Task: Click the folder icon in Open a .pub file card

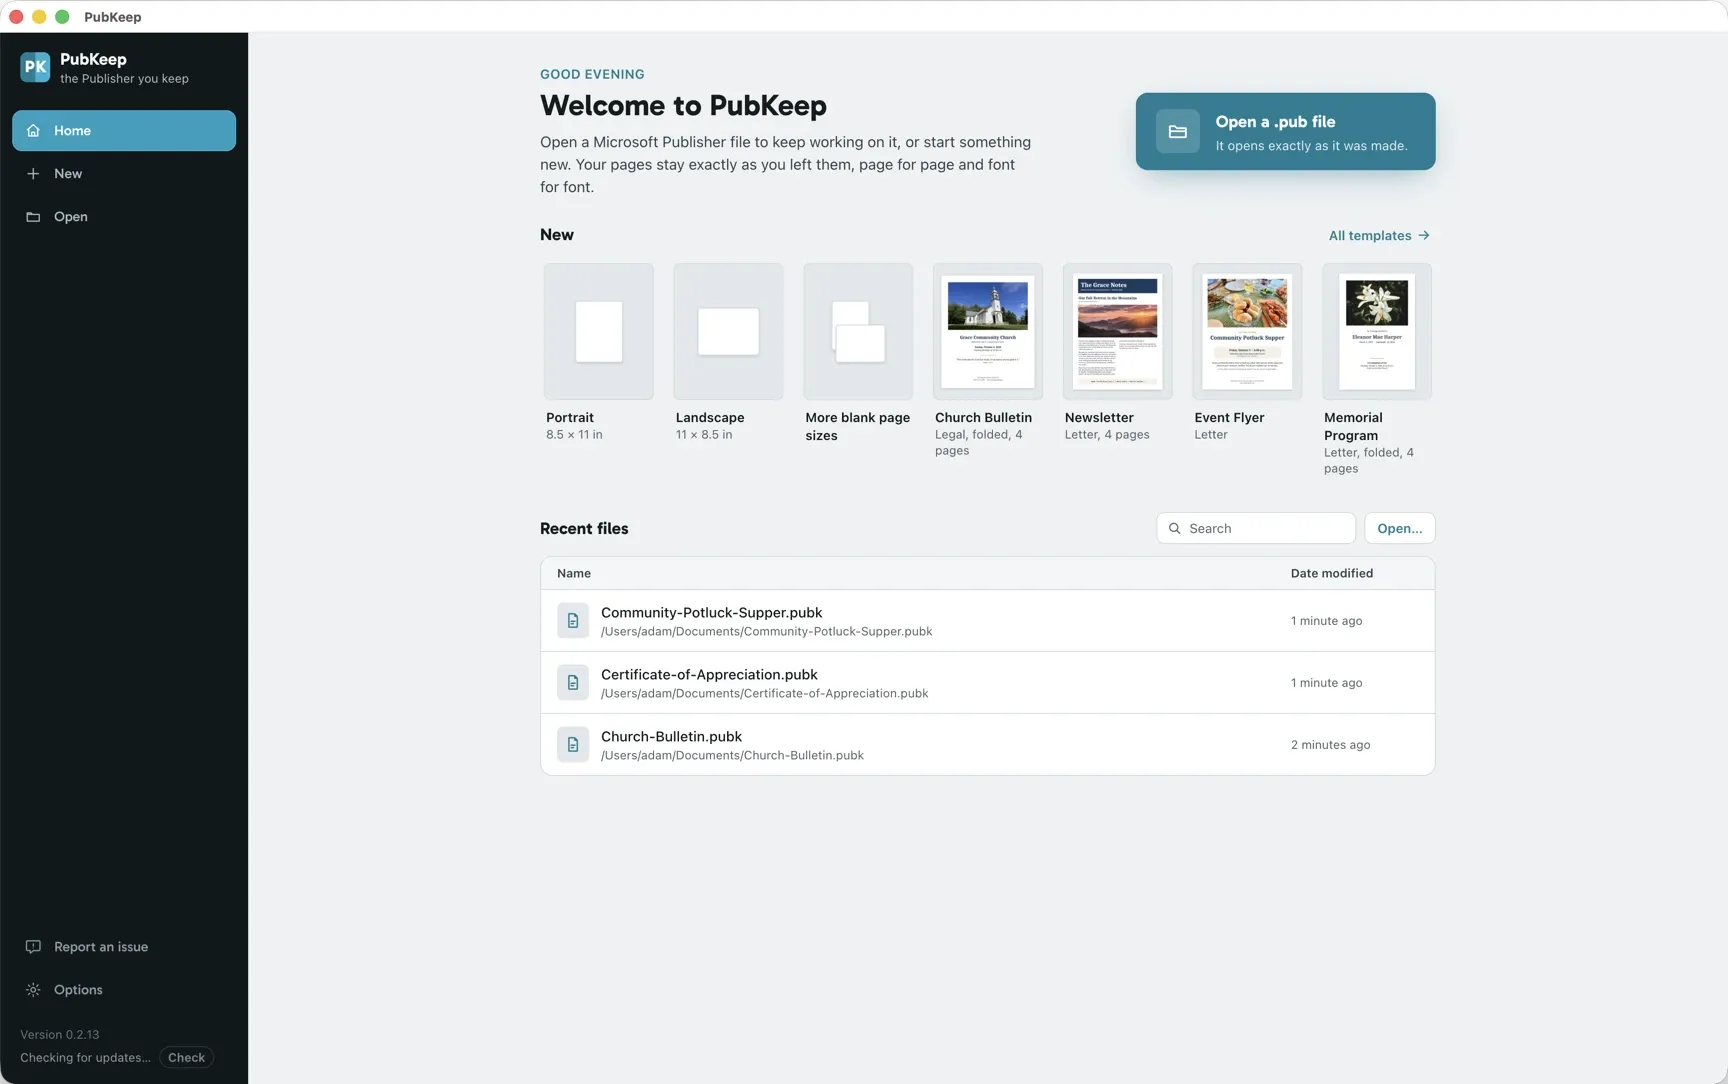Action: [1177, 132]
